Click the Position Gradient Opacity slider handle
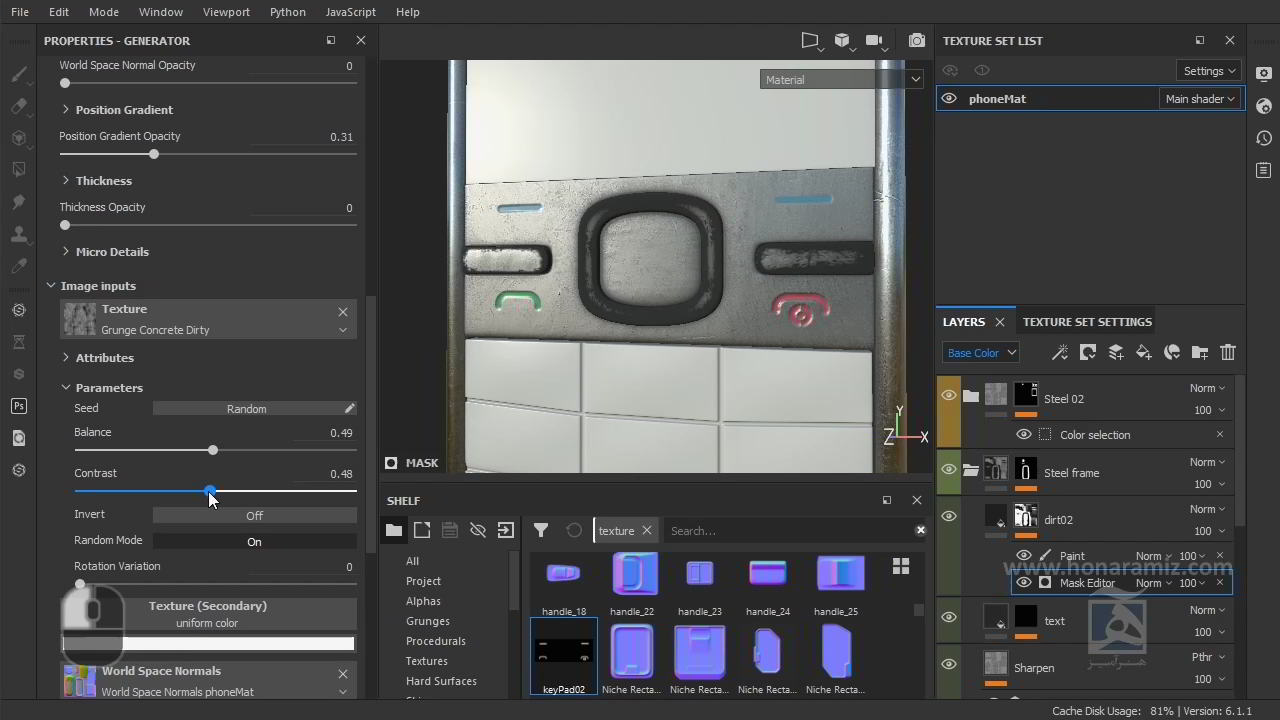 click(154, 154)
